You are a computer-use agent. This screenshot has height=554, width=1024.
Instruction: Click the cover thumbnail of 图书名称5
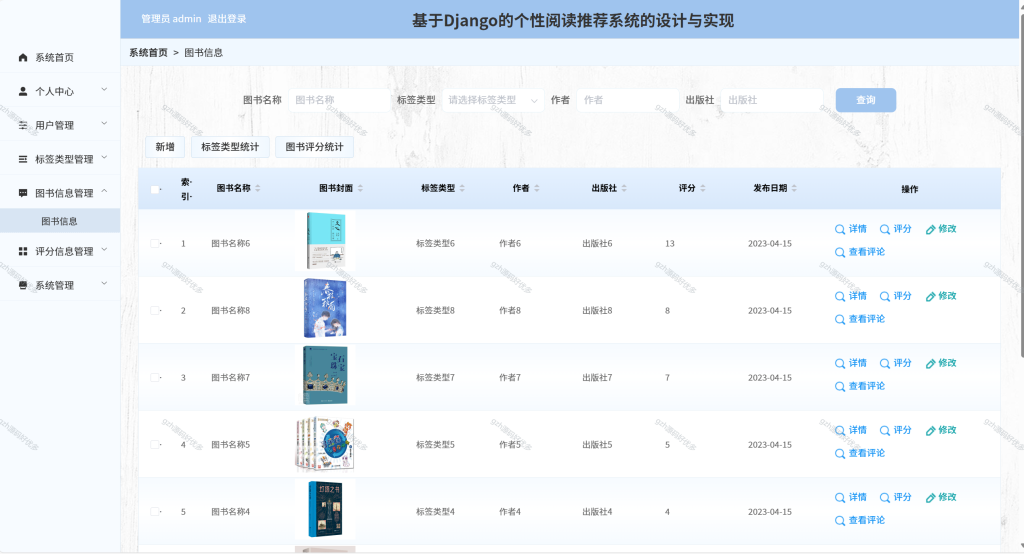[x=325, y=445]
